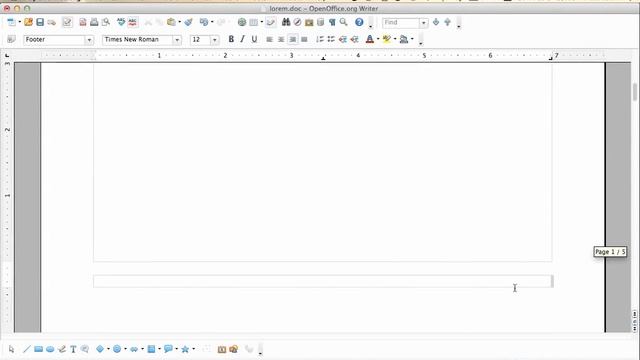Select the Text drawing tool
This screenshot has height=360, width=640.
[x=73, y=349]
